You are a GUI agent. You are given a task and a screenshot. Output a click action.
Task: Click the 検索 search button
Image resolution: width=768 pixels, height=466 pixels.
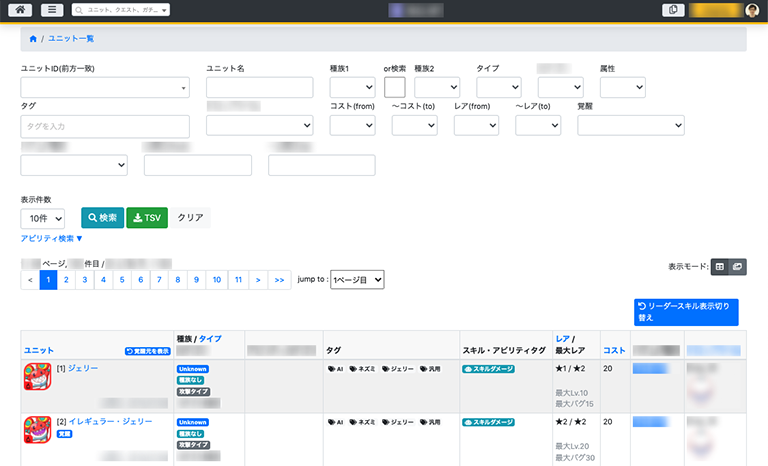(102, 218)
